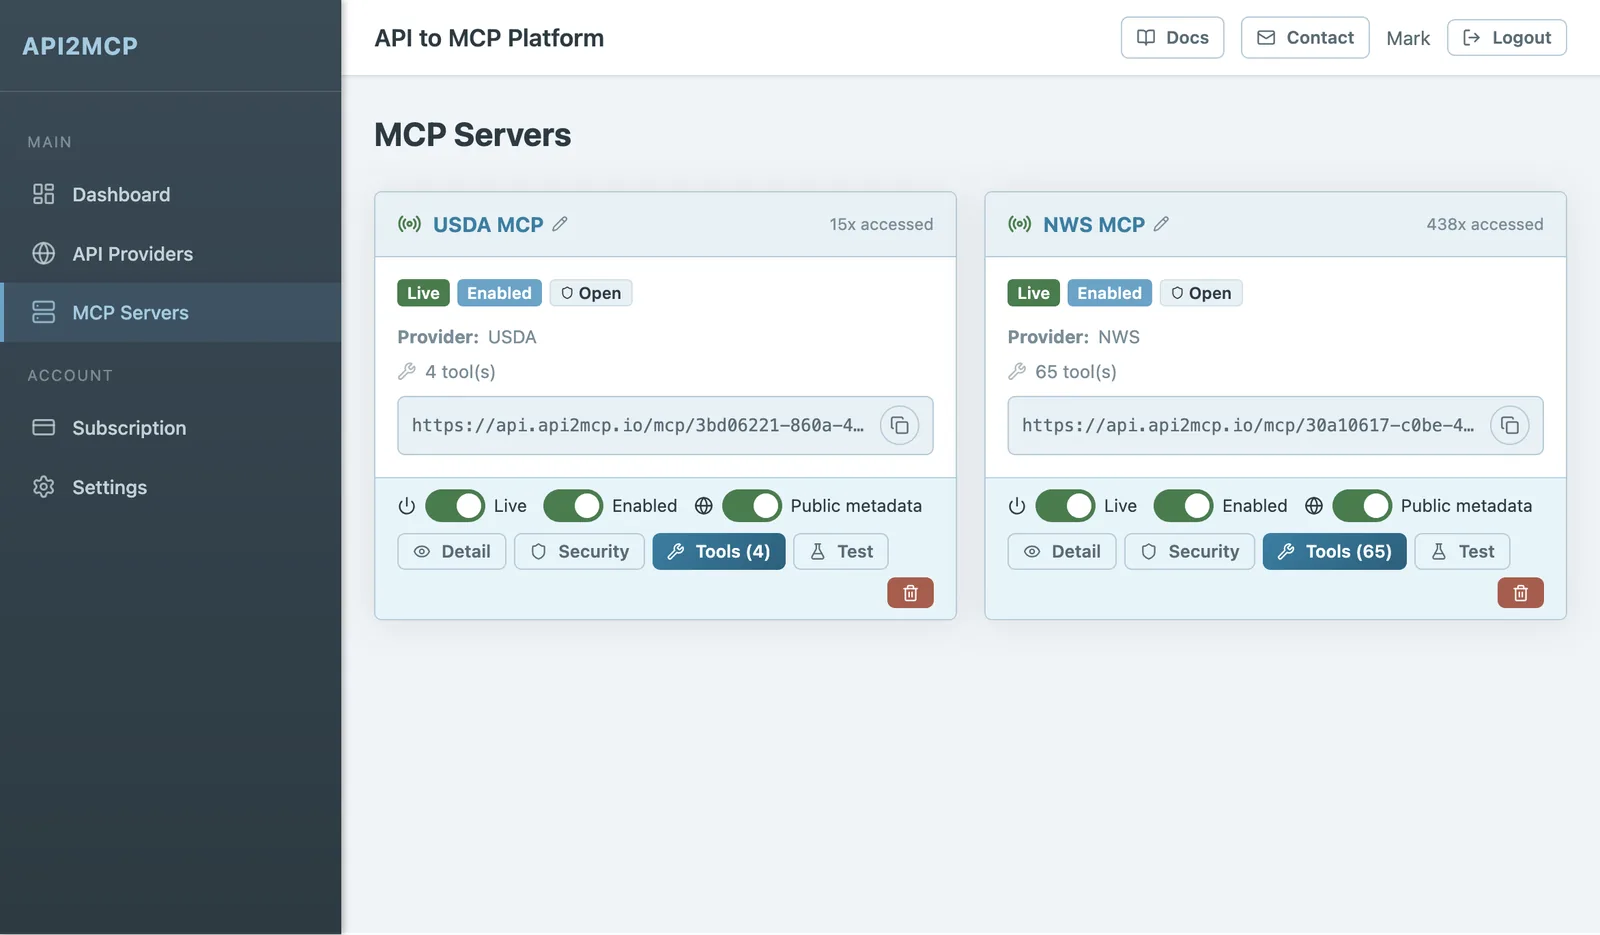Click the wrench icon by 65 tool(s)
Screen dimensions: 1600x935
coord(1017,371)
